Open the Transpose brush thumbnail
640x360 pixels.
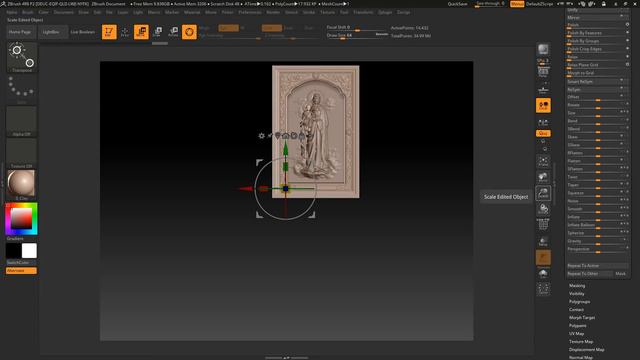tap(21, 56)
